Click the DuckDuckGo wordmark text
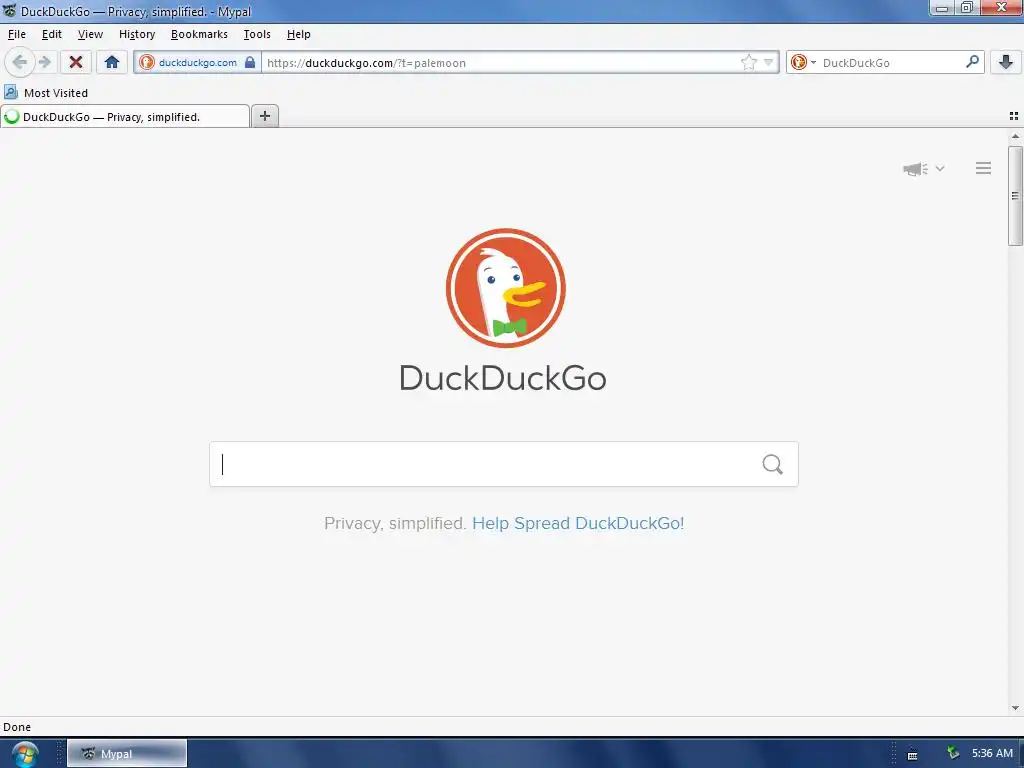 pyautogui.click(x=503, y=378)
